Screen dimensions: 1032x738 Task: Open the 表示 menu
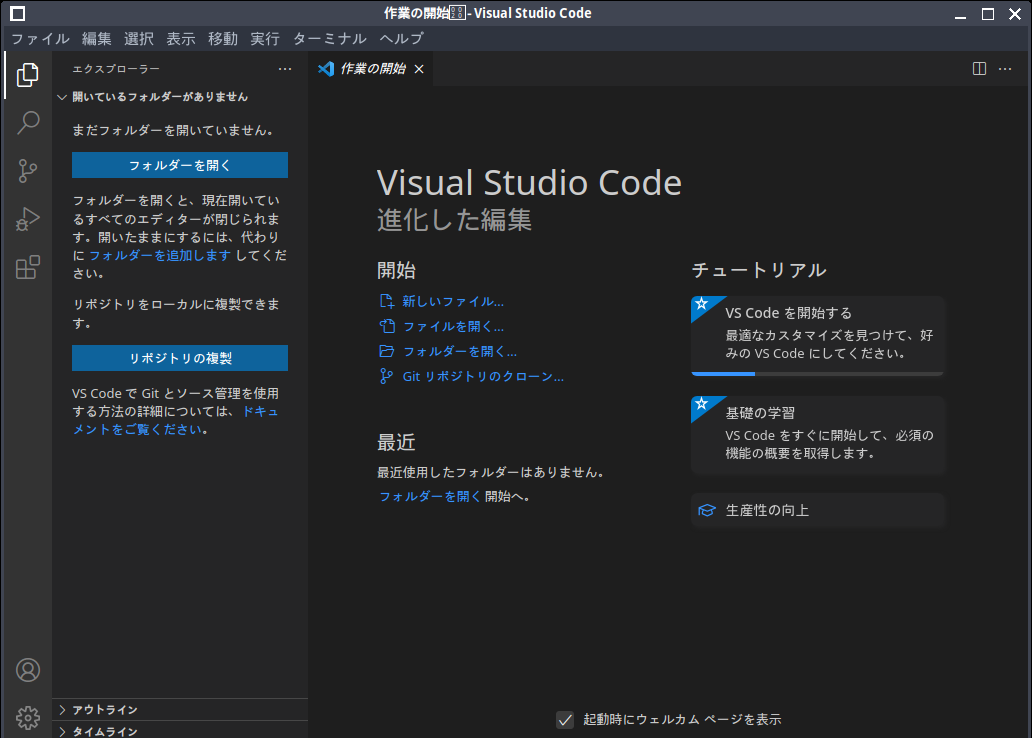coord(181,39)
